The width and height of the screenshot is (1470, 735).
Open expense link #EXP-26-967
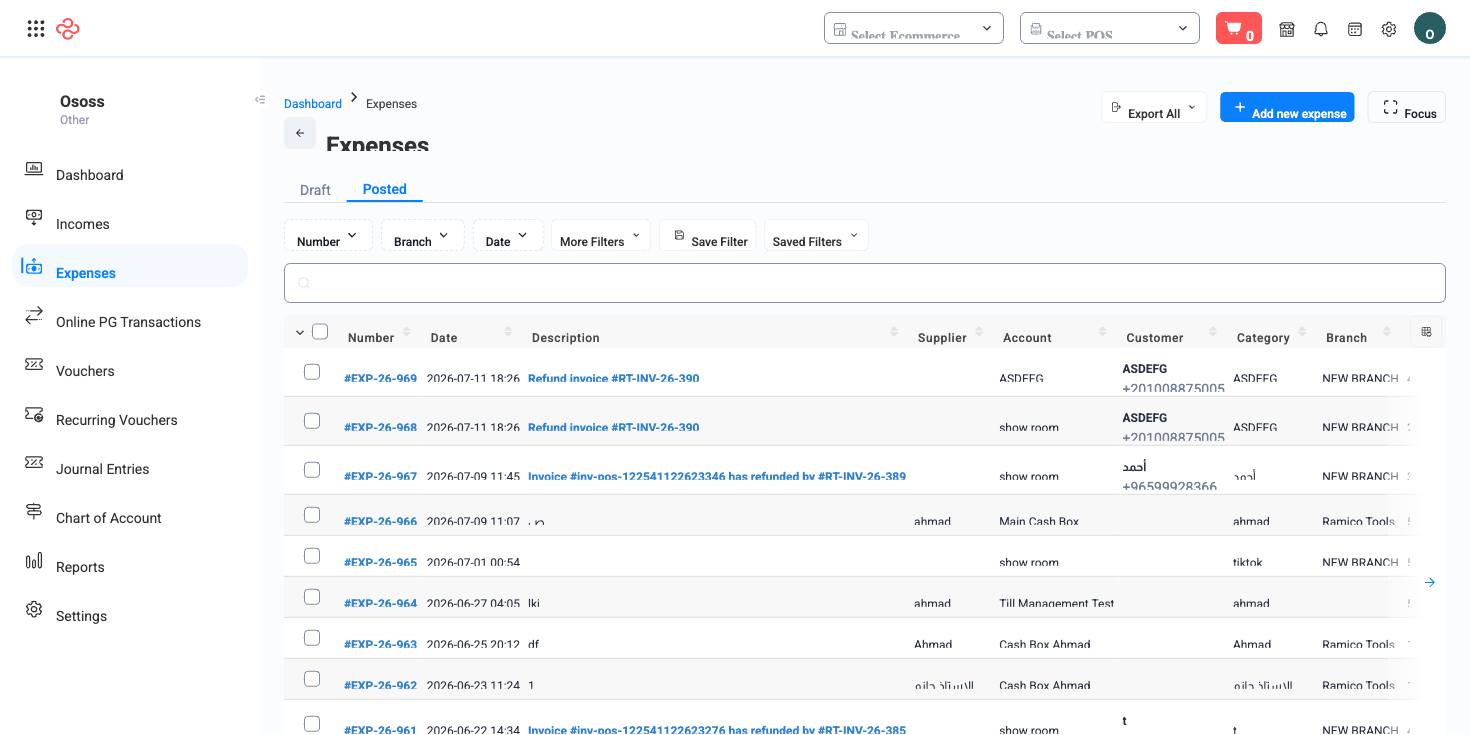[x=380, y=476]
